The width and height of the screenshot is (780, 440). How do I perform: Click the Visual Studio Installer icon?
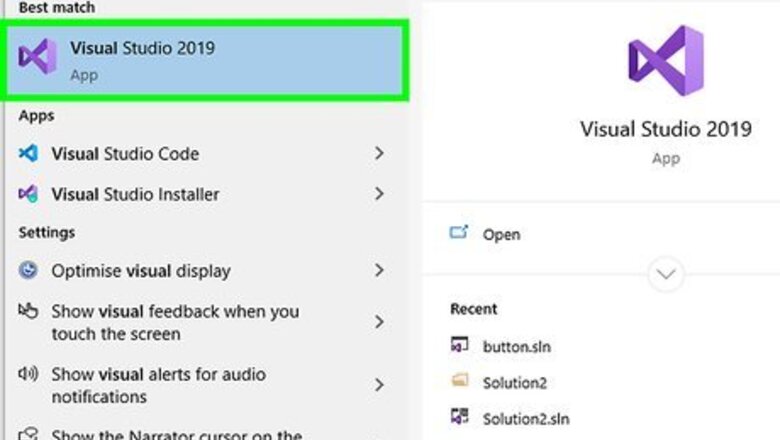(x=29, y=194)
